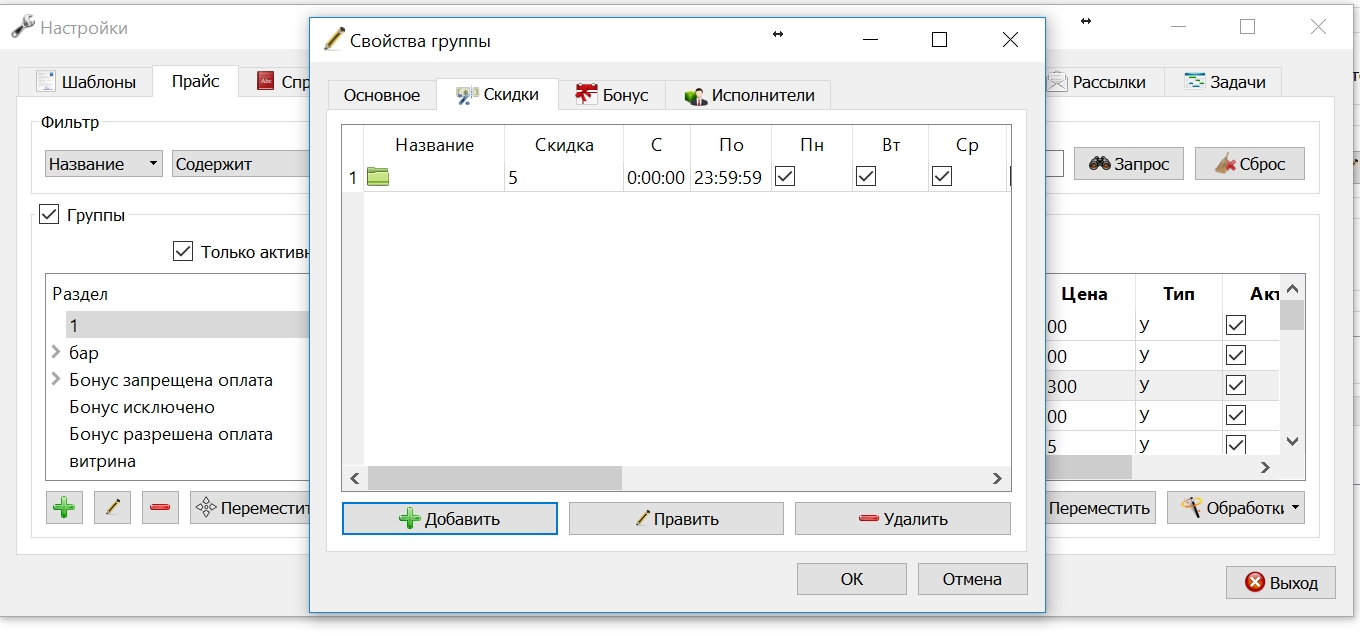Click the end time cell 23:59:59
1360x636 pixels.
tap(730, 177)
